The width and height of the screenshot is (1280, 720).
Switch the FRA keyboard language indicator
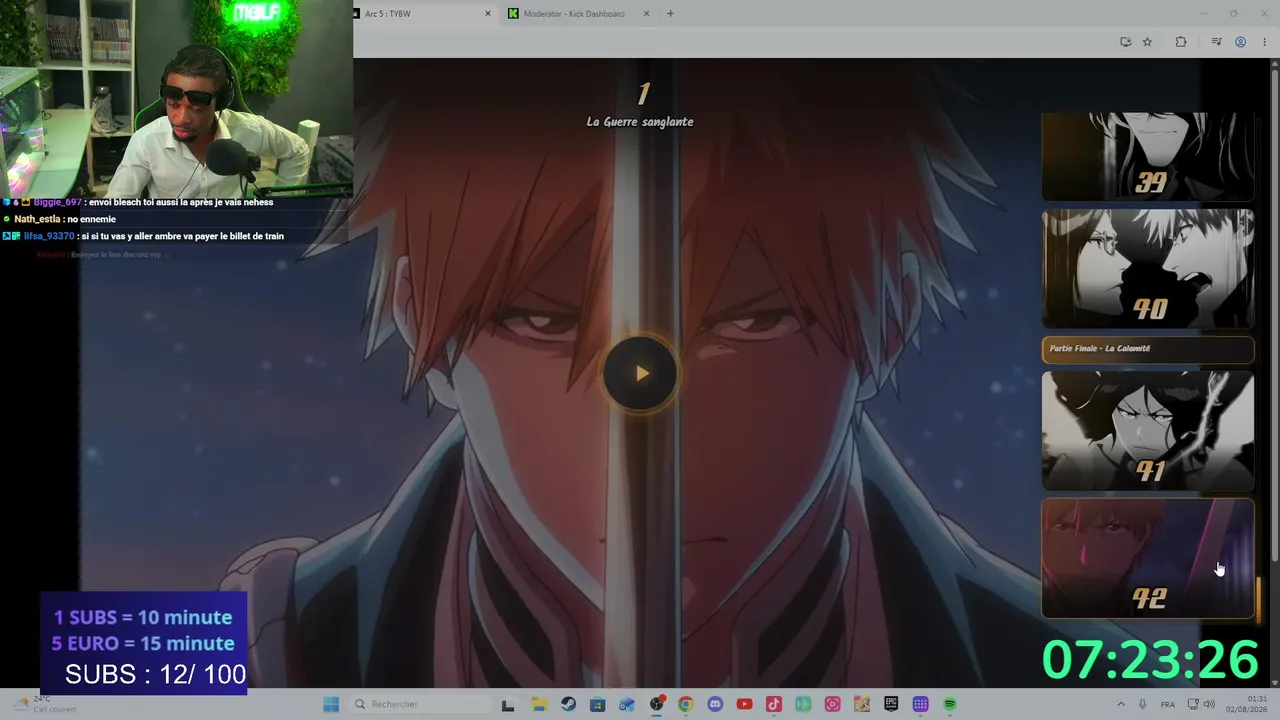[x=1168, y=704]
